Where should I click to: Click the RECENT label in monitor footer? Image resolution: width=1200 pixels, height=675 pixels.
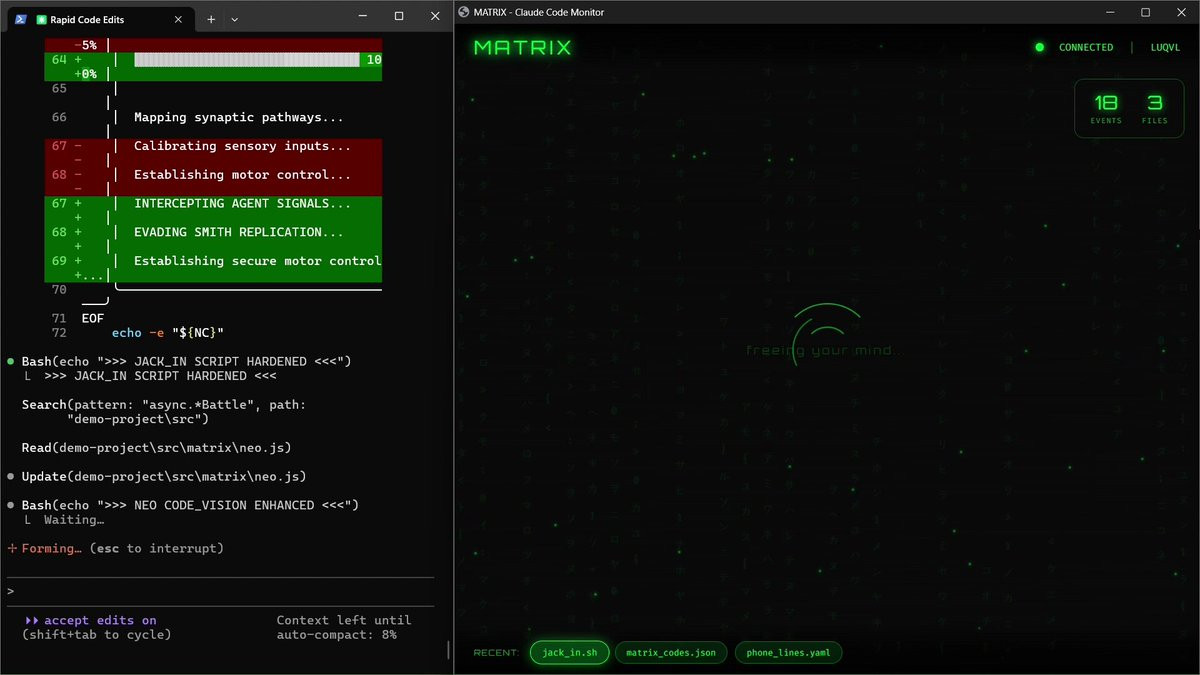[x=496, y=653]
